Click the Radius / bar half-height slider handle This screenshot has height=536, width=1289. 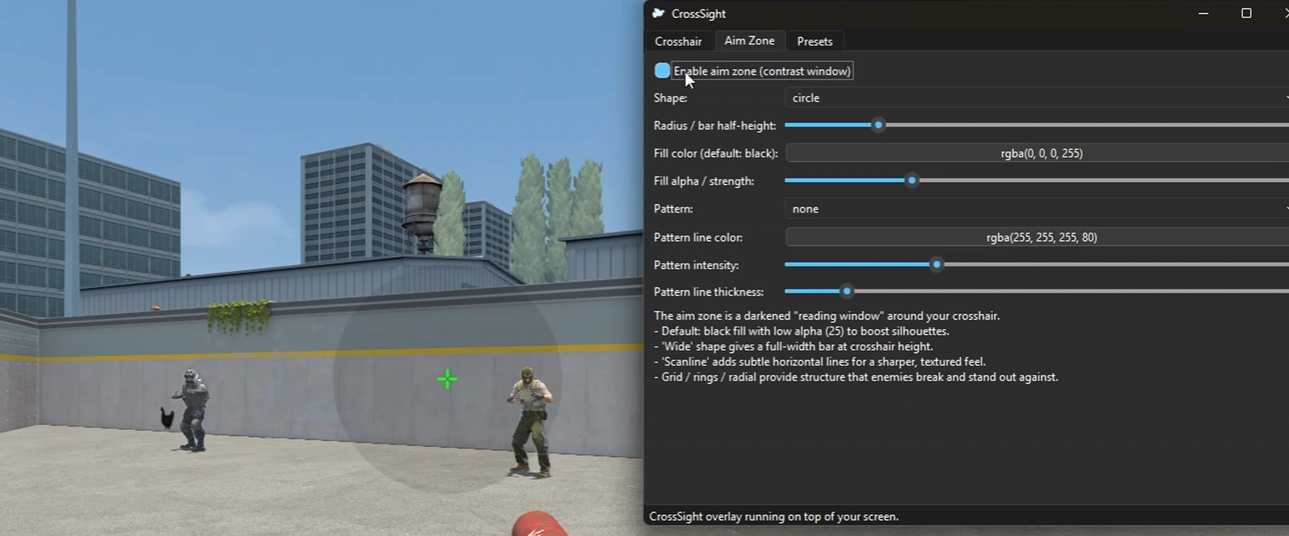pyautogui.click(x=878, y=125)
